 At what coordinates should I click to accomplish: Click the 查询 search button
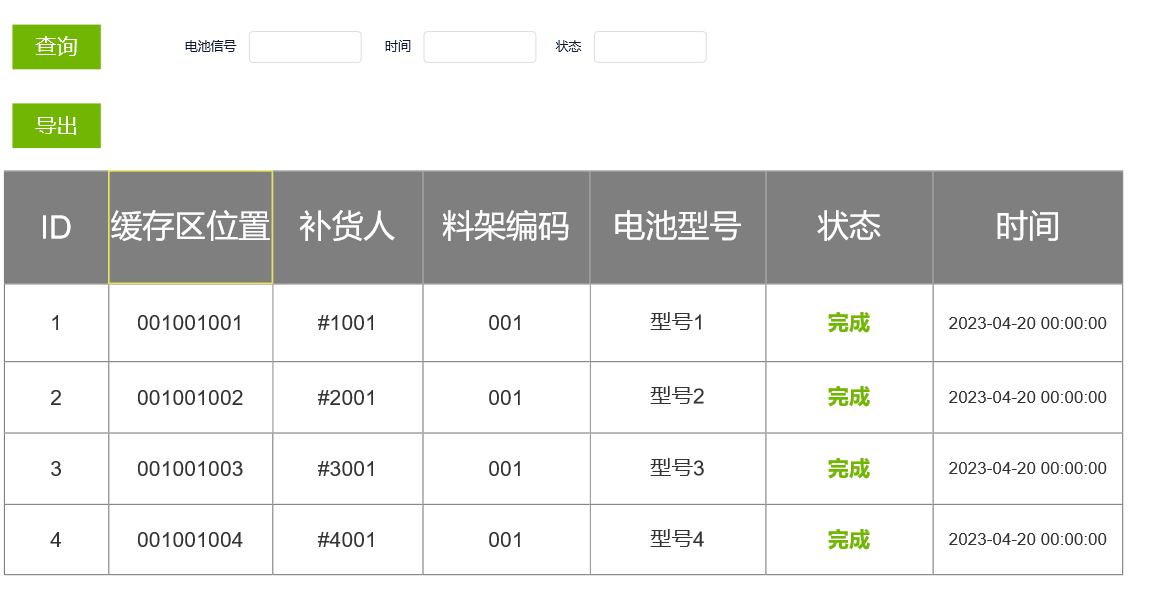(x=56, y=47)
